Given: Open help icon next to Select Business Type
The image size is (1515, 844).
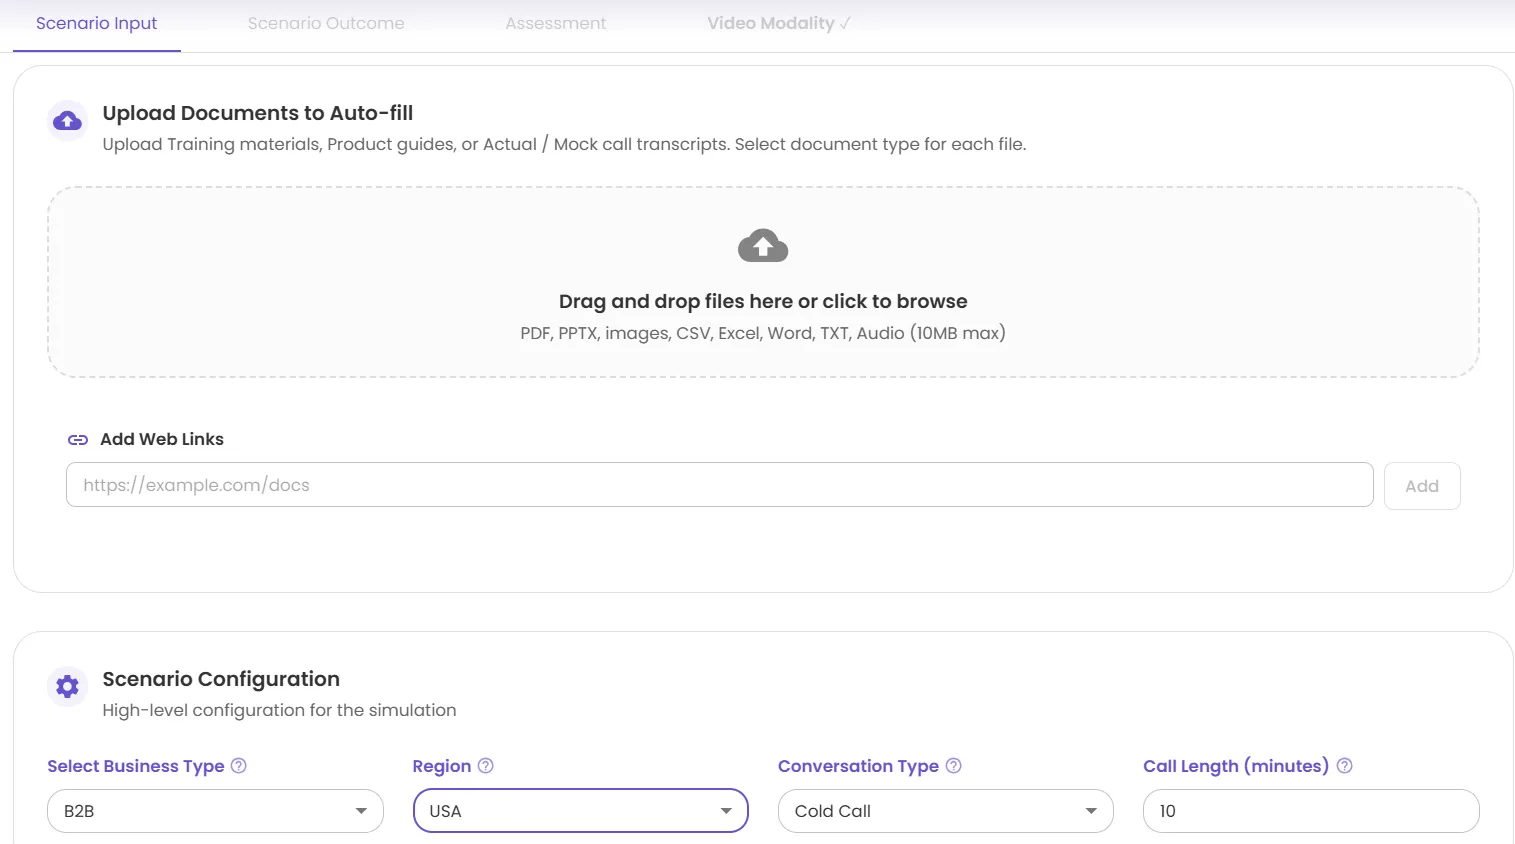Looking at the screenshot, I should pyautogui.click(x=239, y=766).
